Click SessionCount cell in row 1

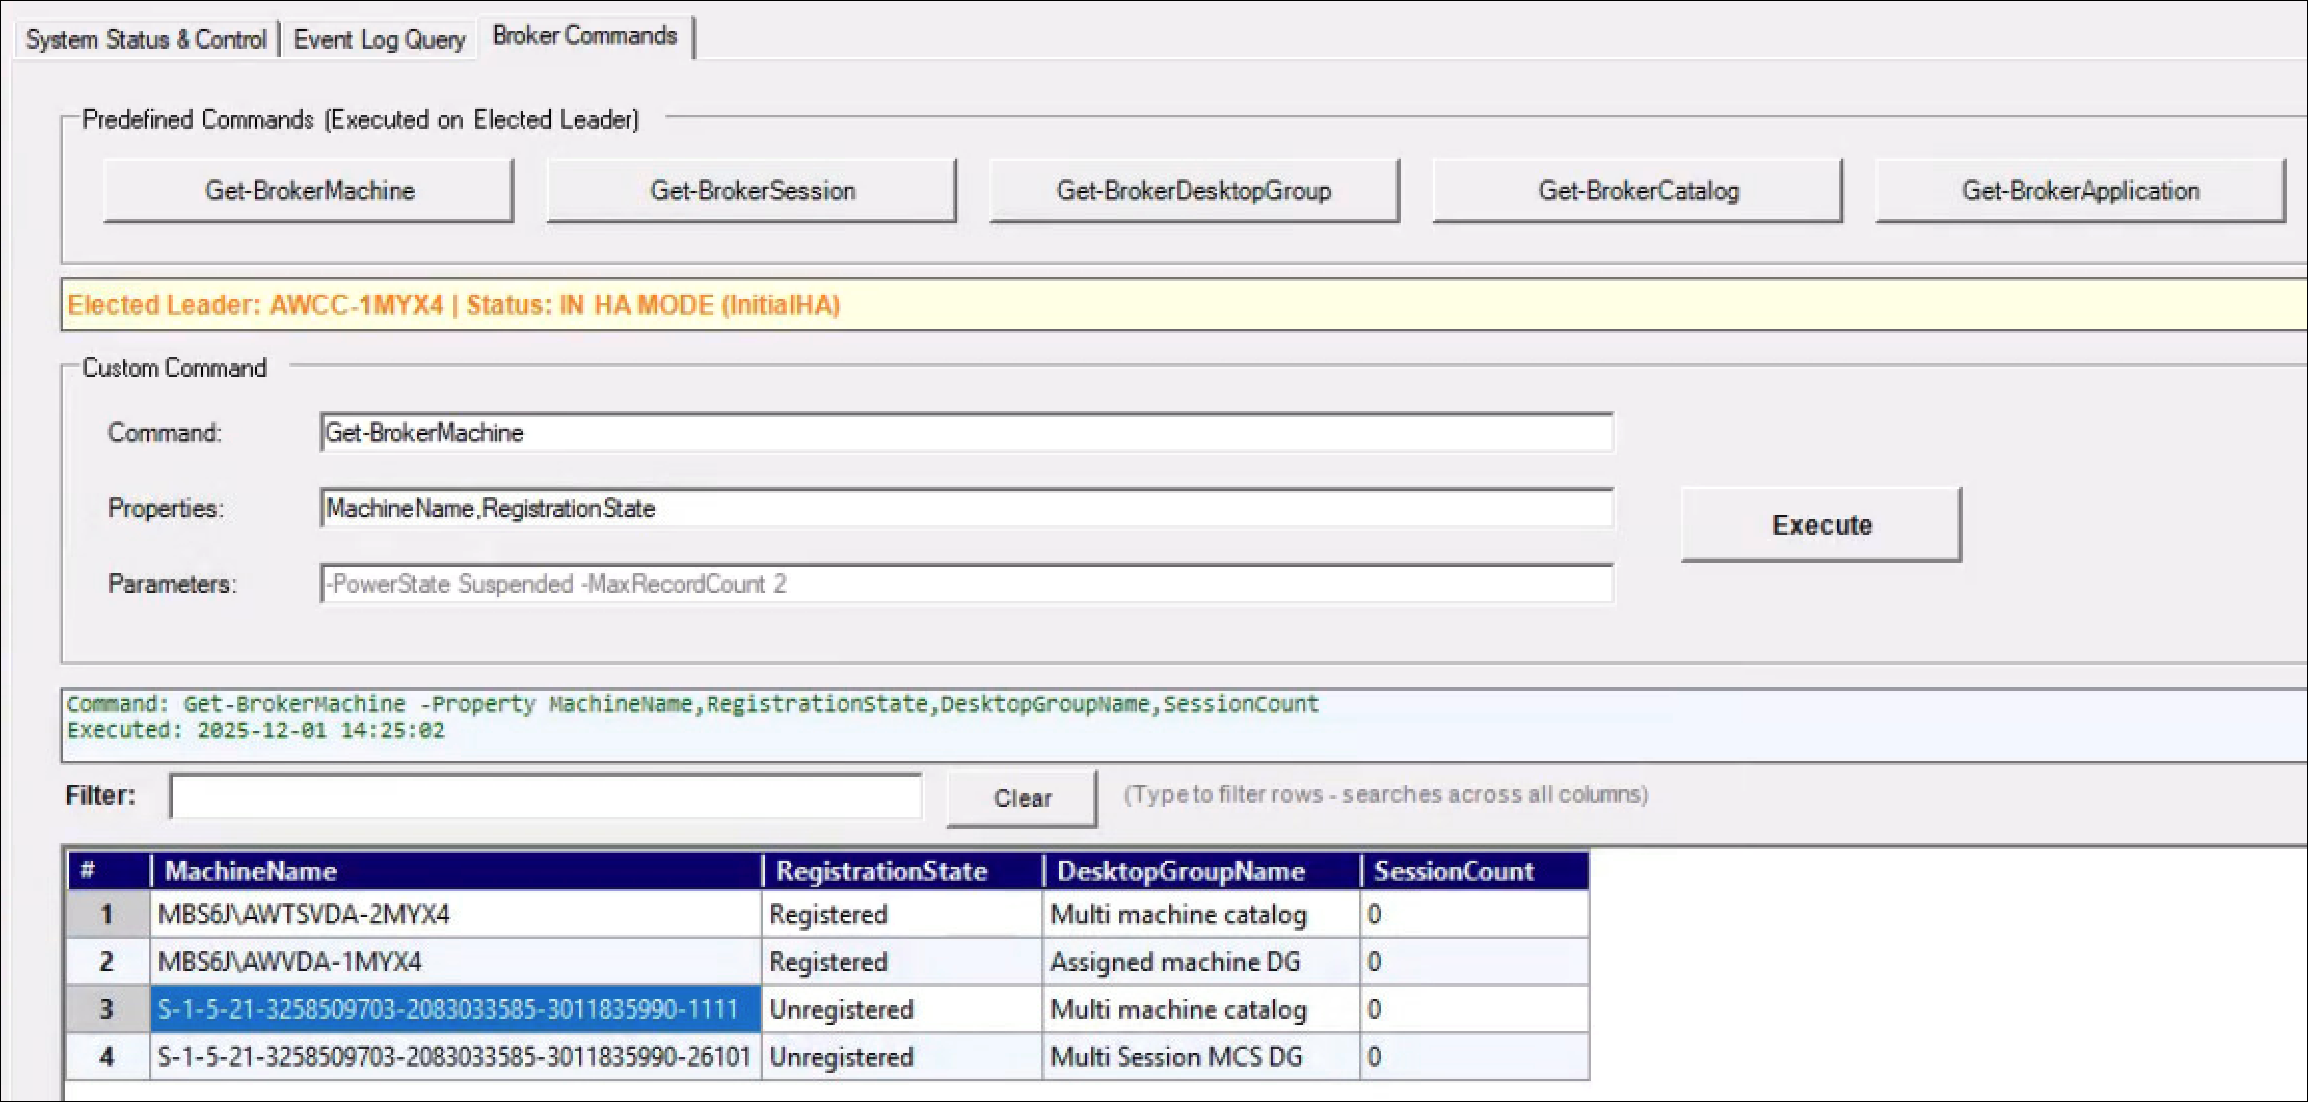coord(1474,914)
